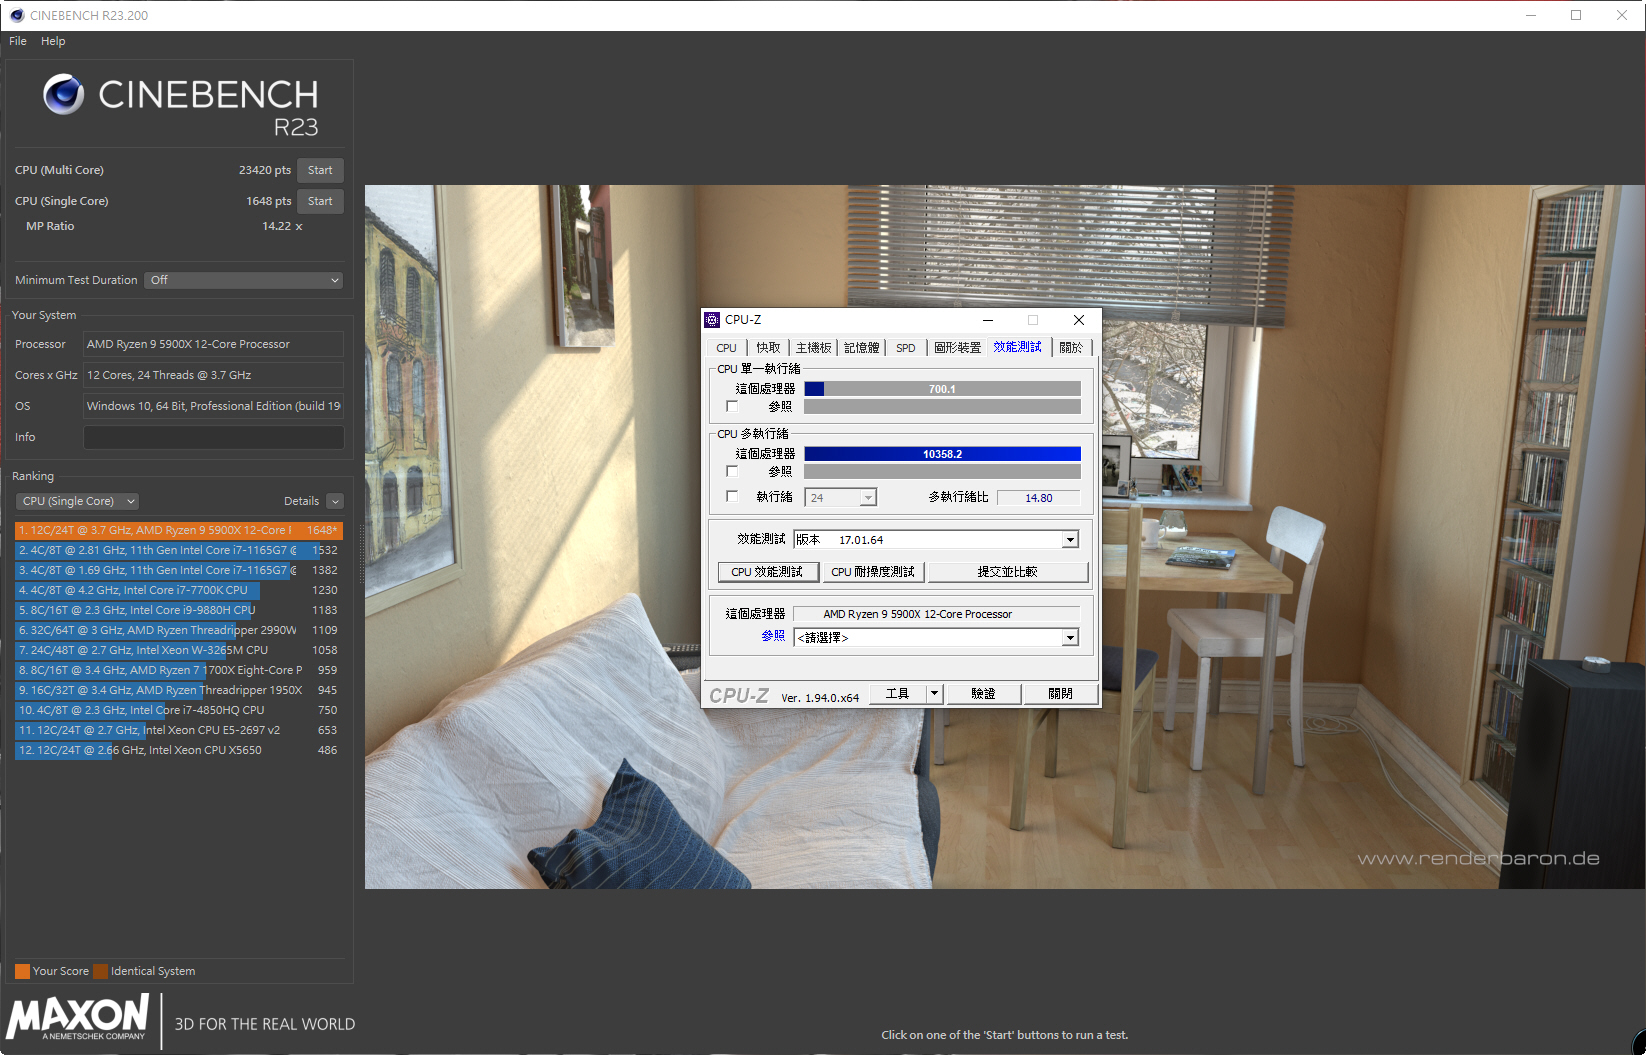Switch to the CPU tab in CPU-Z

pyautogui.click(x=727, y=348)
